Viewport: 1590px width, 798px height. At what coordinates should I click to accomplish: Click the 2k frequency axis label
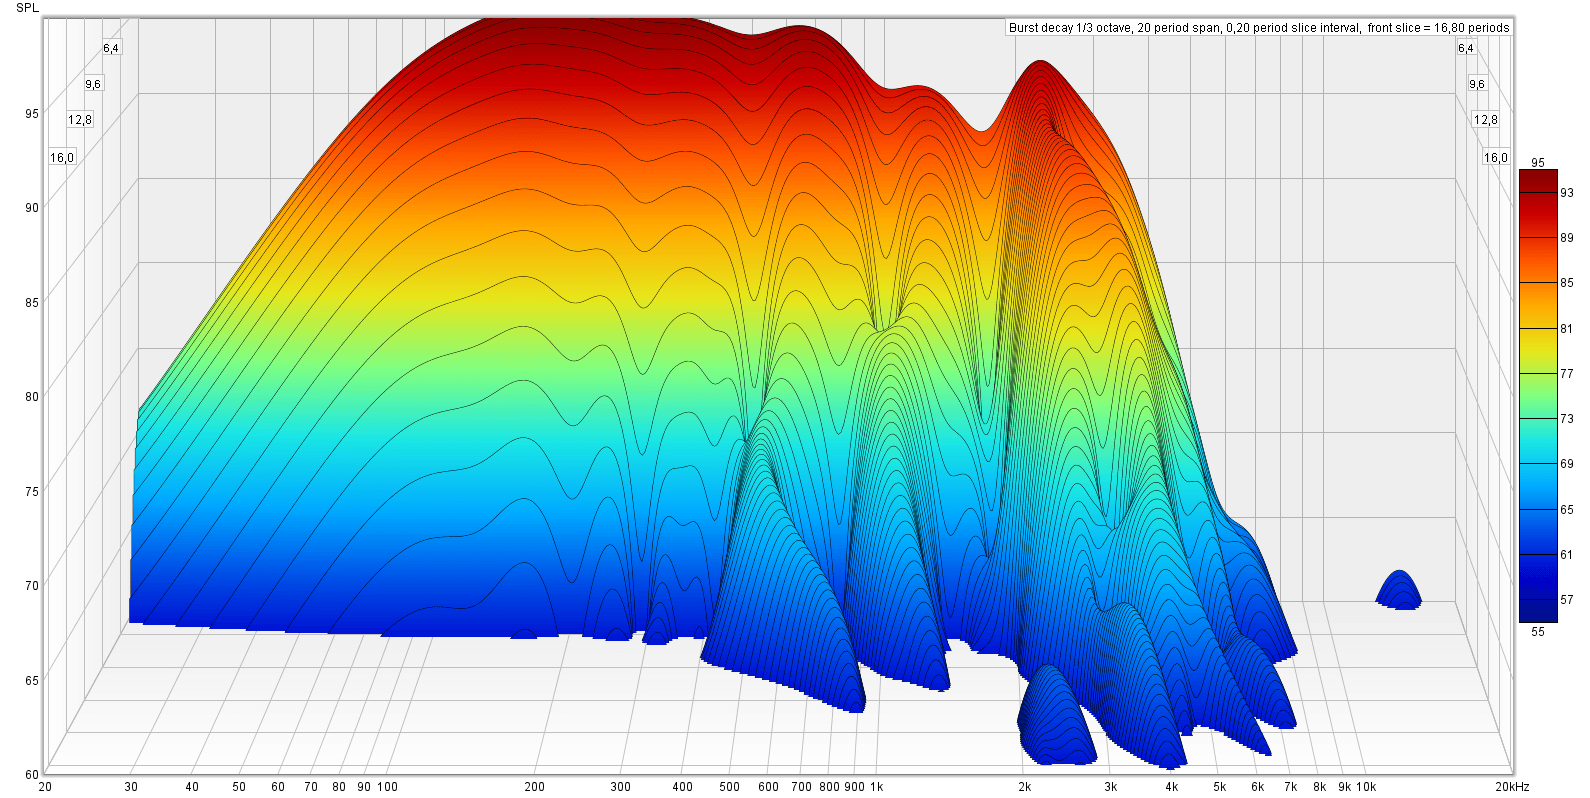pos(1025,787)
